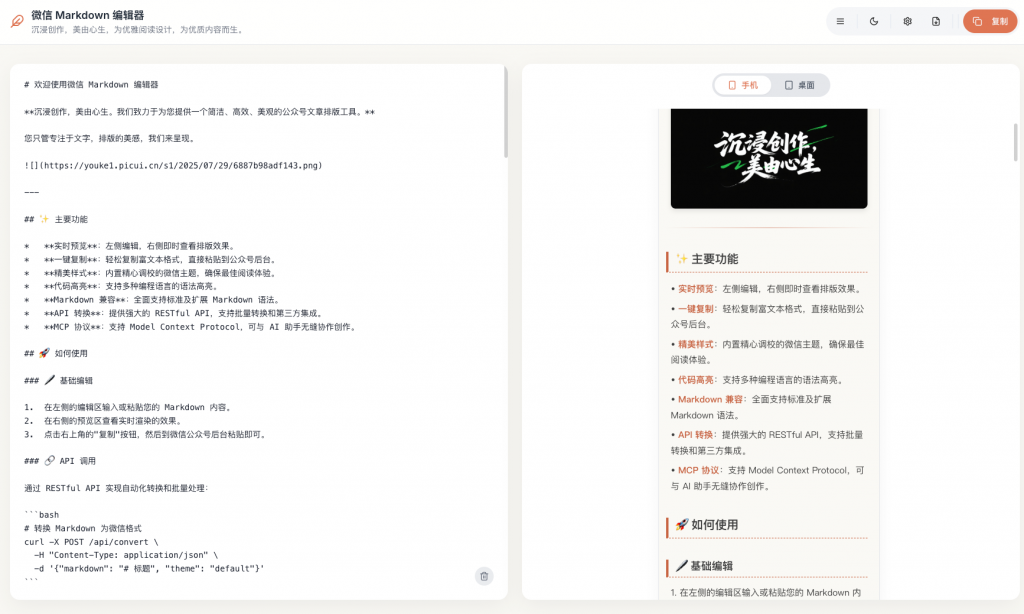Viewport: 1024px width, 614px height.
Task: Click the editor line '### 🔗 API 调用'
Action: pos(59,461)
